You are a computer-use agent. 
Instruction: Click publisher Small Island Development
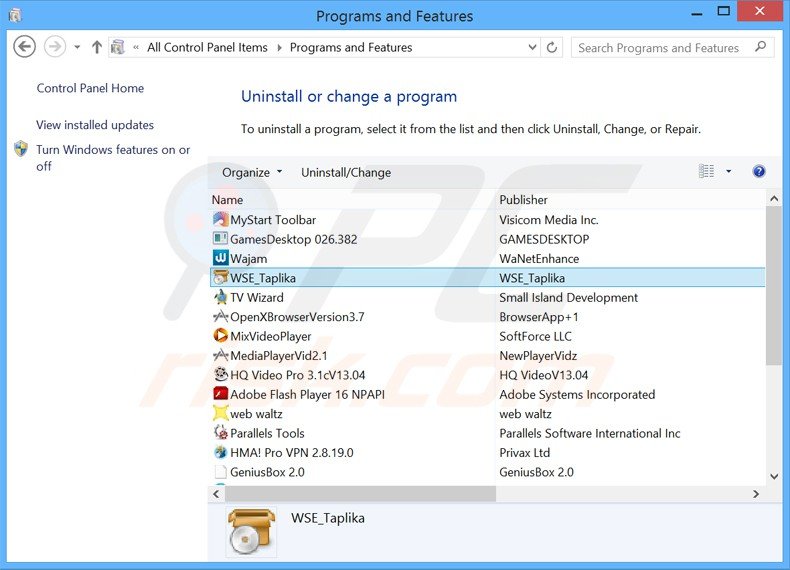pos(568,297)
